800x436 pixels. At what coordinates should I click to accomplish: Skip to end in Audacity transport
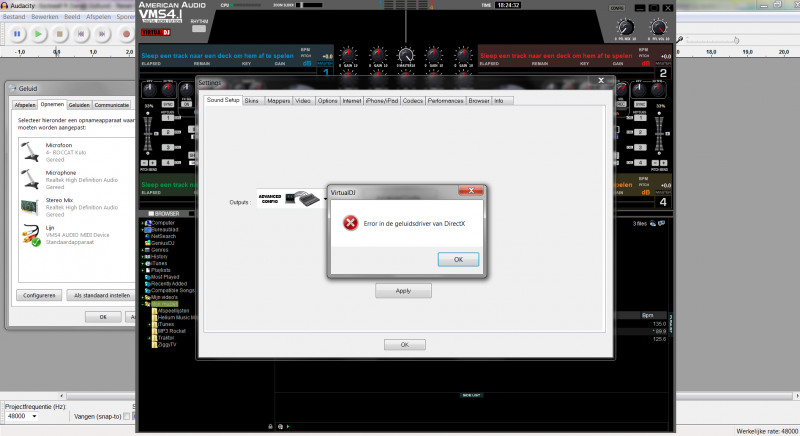point(102,34)
